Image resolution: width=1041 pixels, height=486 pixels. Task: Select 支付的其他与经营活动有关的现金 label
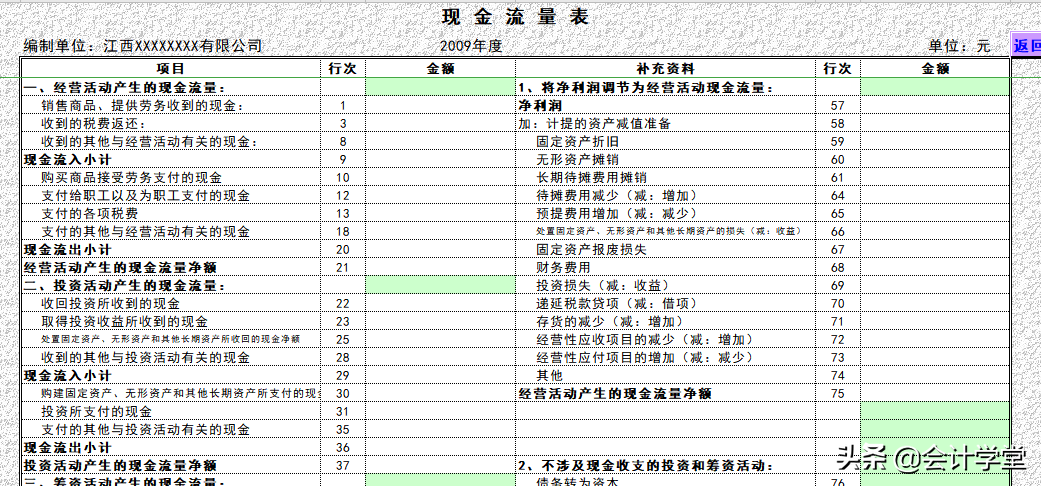pos(145,232)
